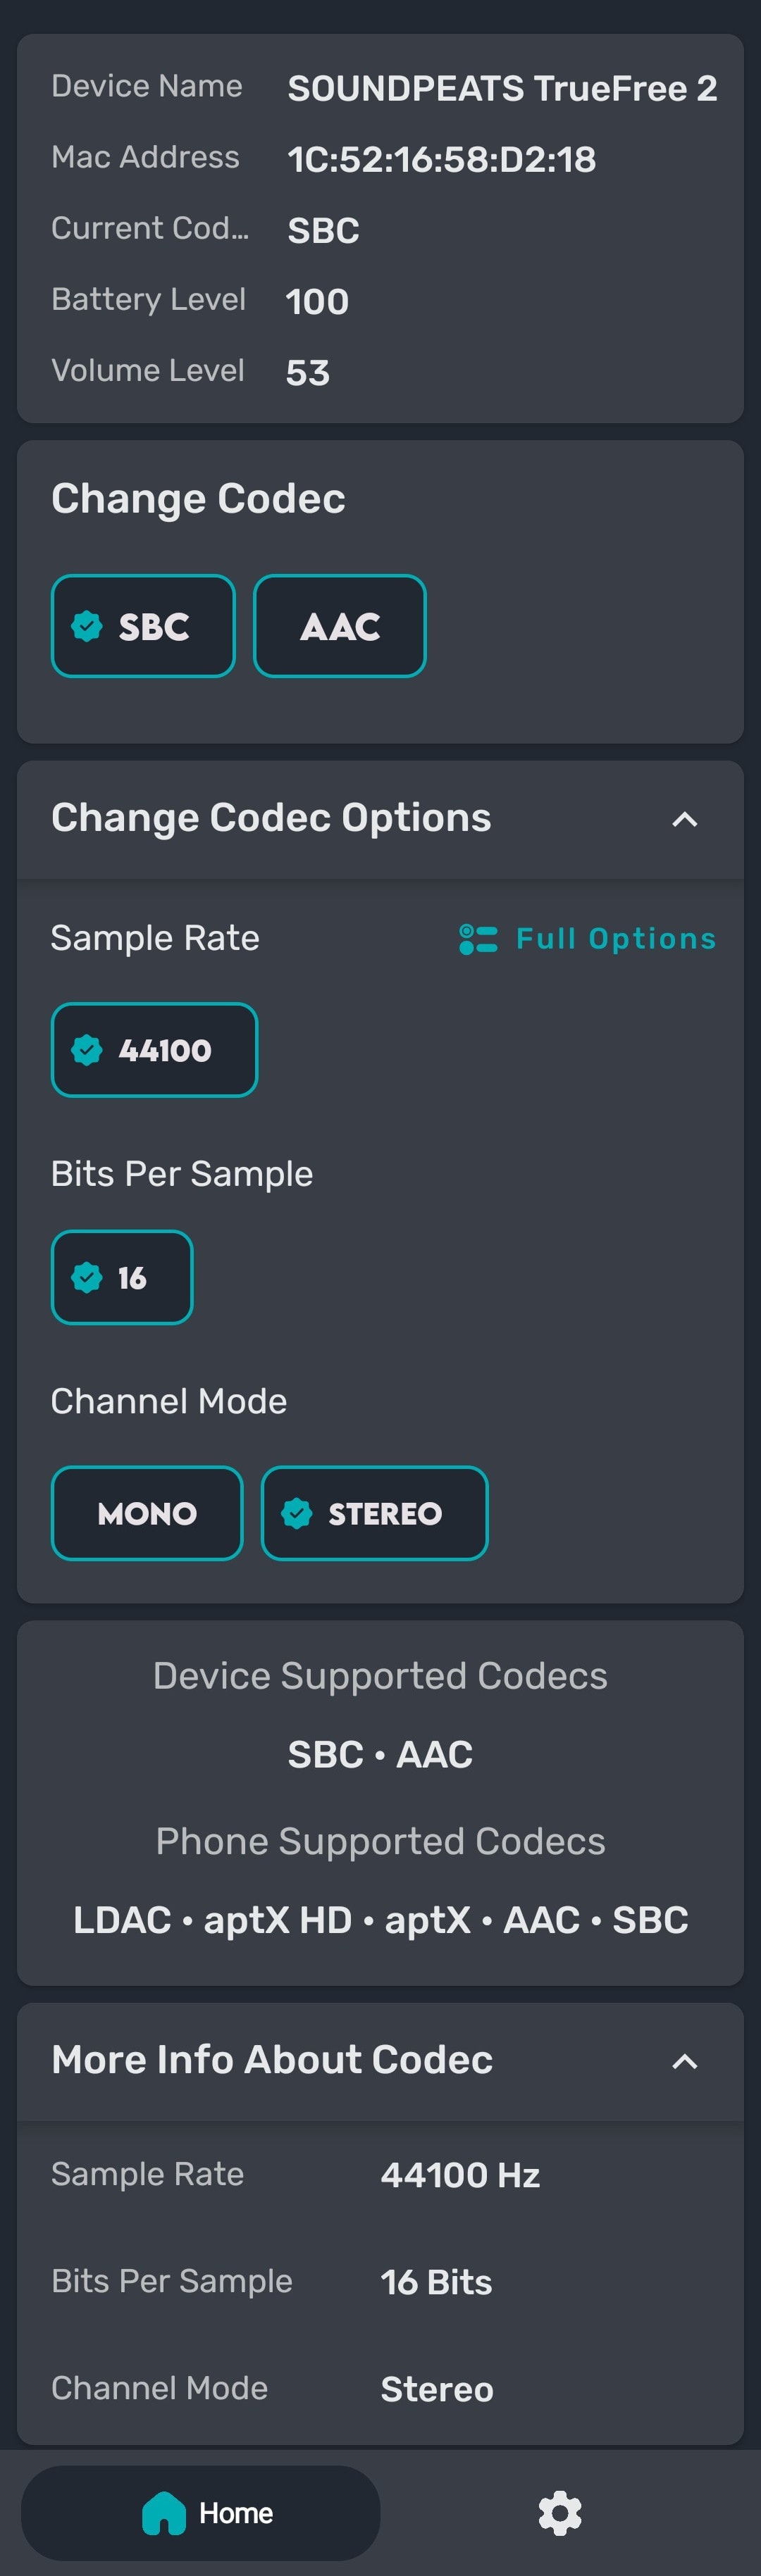Click the checkmark badge on 16
This screenshot has width=761, height=2576.
(87, 1277)
